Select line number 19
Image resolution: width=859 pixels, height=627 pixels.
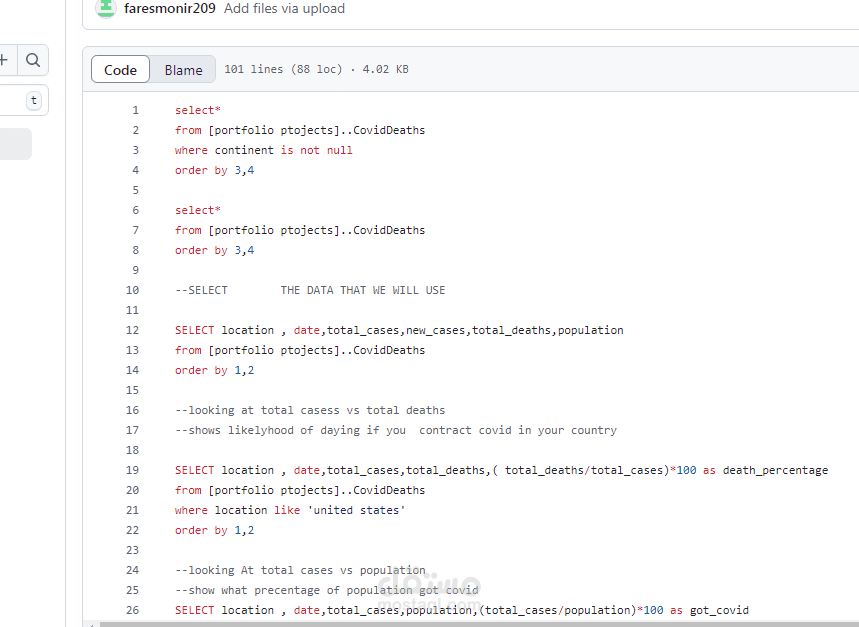pos(133,470)
